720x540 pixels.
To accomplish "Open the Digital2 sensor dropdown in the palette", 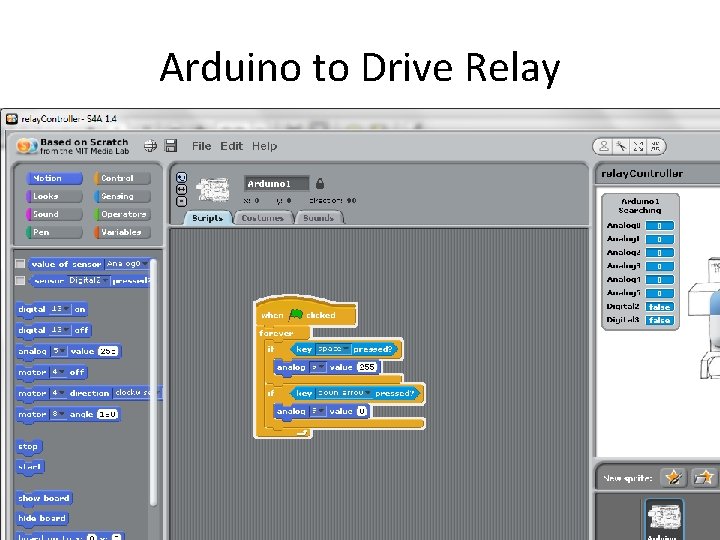I will pyautogui.click(x=88, y=280).
